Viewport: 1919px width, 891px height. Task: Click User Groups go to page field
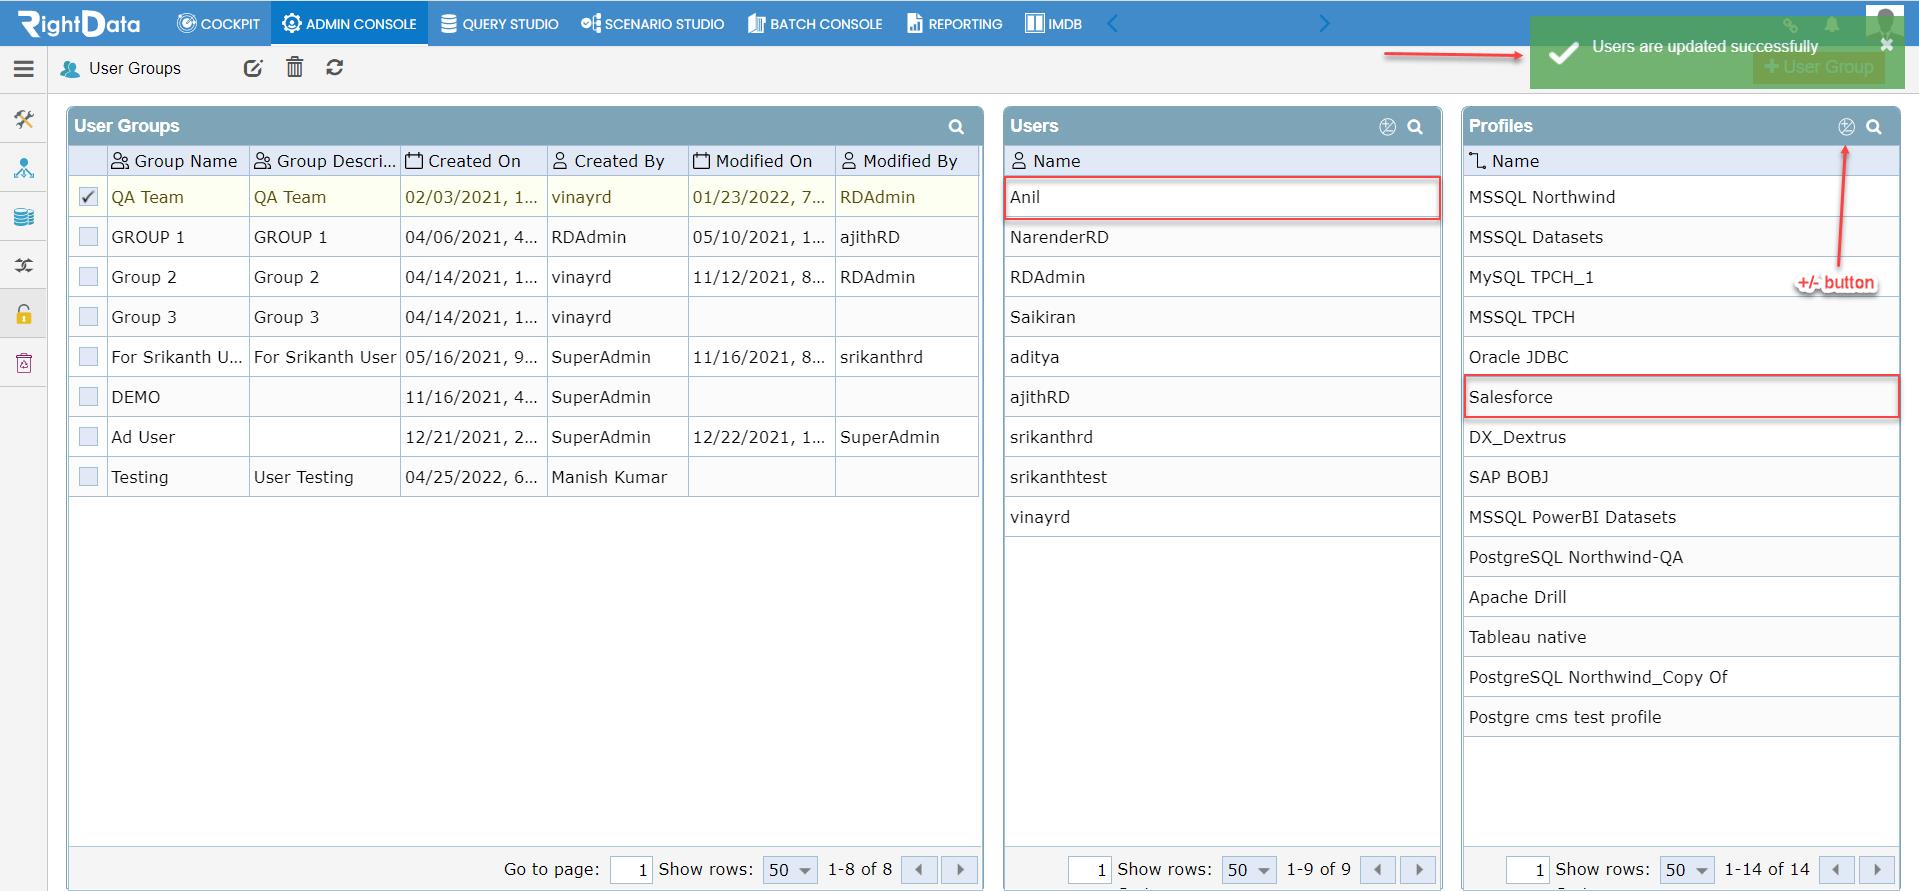point(631,870)
